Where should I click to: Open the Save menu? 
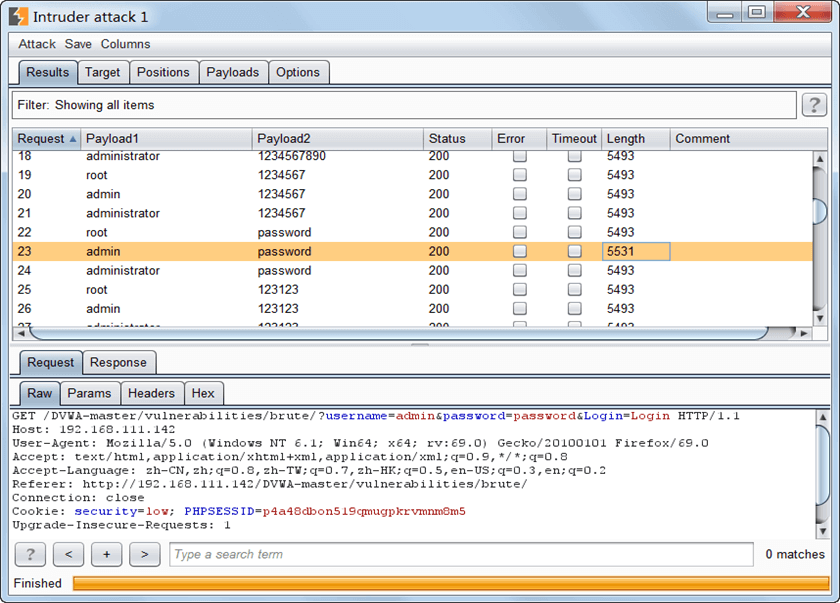click(x=78, y=44)
